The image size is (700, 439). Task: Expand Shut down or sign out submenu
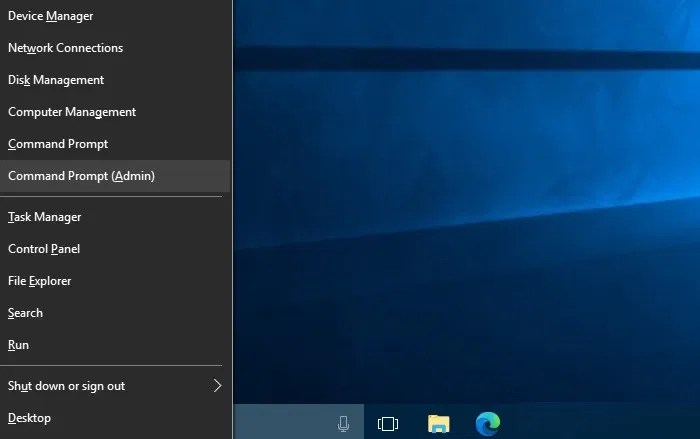pyautogui.click(x=115, y=386)
